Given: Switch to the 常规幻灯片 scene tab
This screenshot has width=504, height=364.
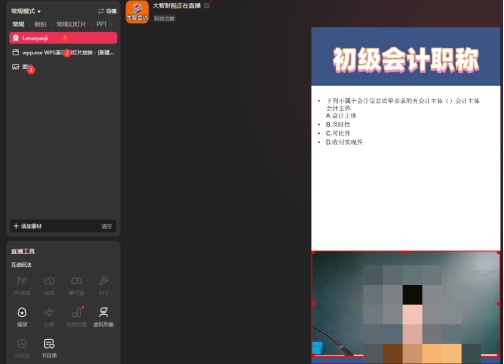Looking at the screenshot, I should (71, 24).
